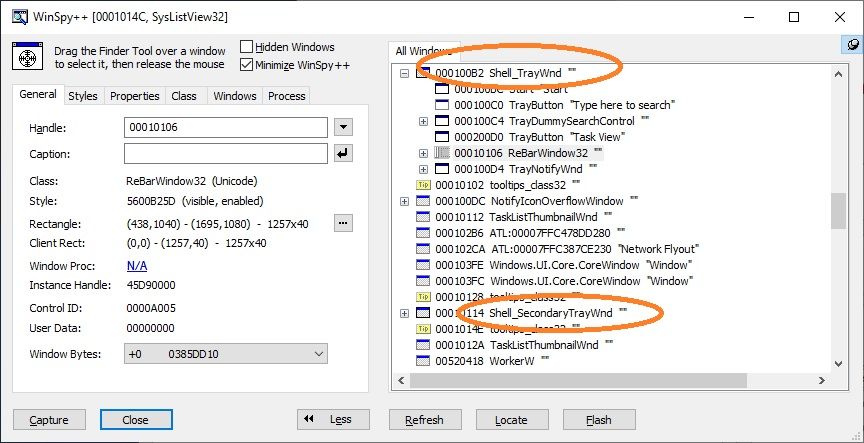The height and width of the screenshot is (443, 864).
Task: Click the tree scroll left arrow
Action: [x=401, y=380]
